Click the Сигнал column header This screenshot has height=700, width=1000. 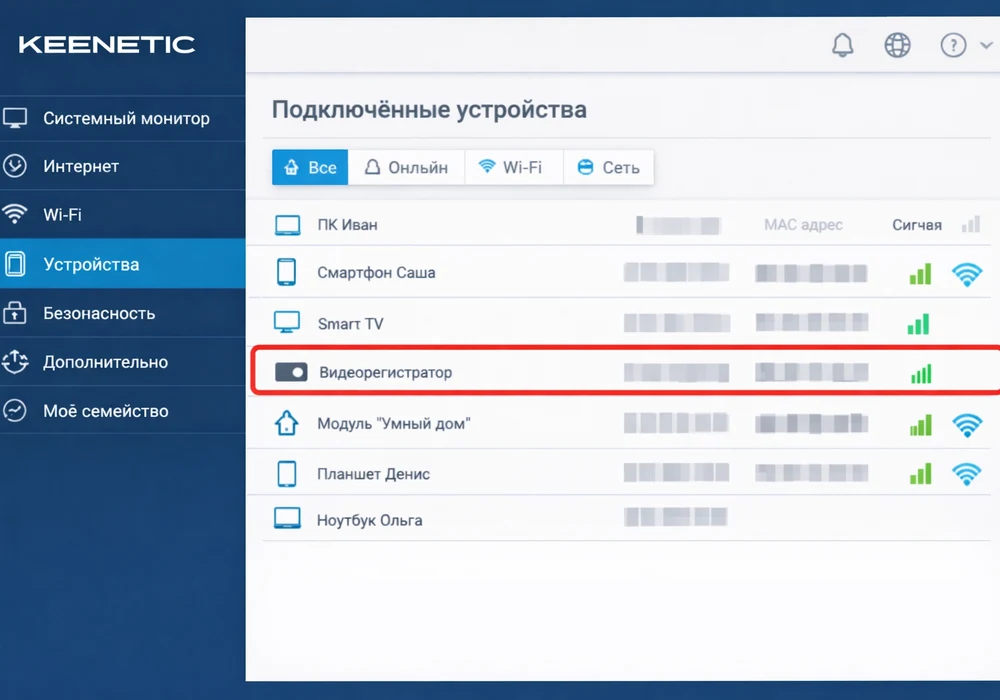click(x=917, y=225)
